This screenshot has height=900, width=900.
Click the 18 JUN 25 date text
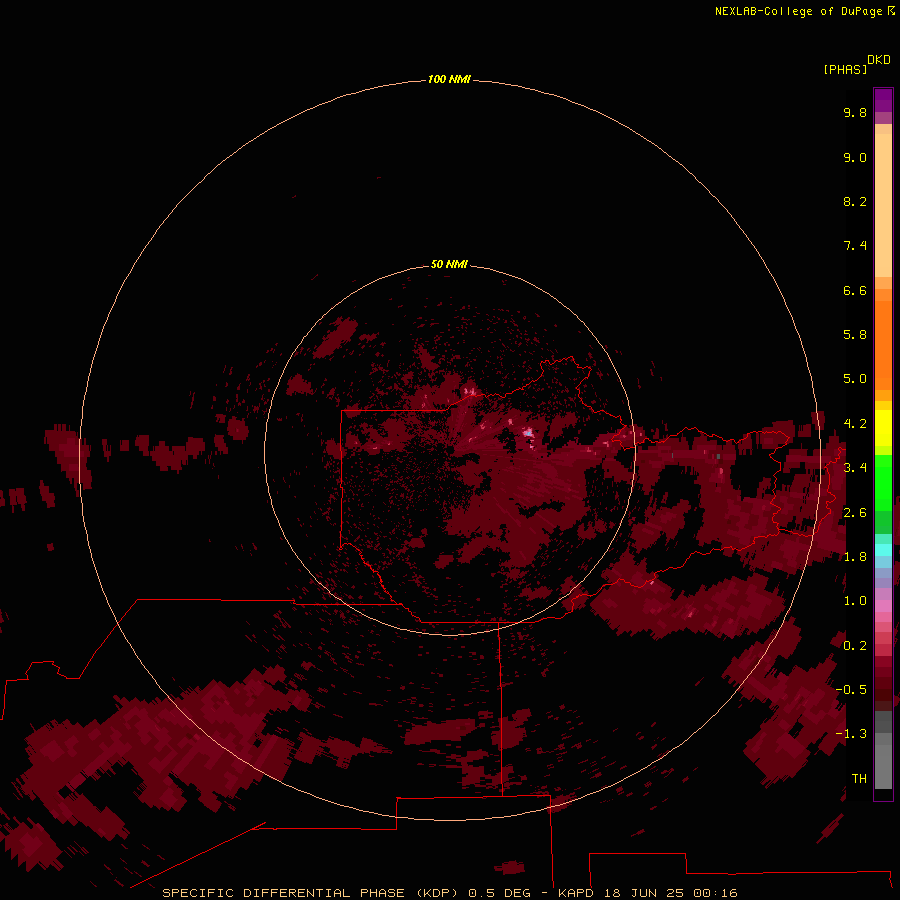tap(643, 893)
